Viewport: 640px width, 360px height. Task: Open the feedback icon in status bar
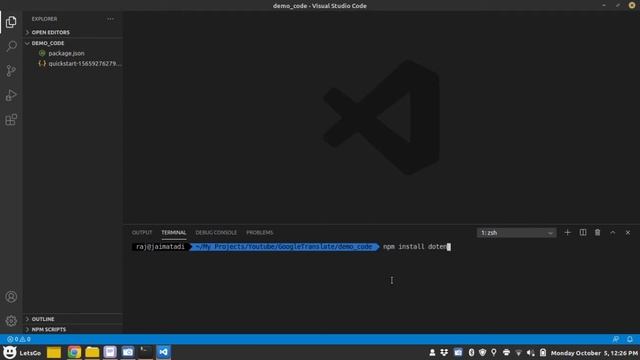click(x=616, y=339)
